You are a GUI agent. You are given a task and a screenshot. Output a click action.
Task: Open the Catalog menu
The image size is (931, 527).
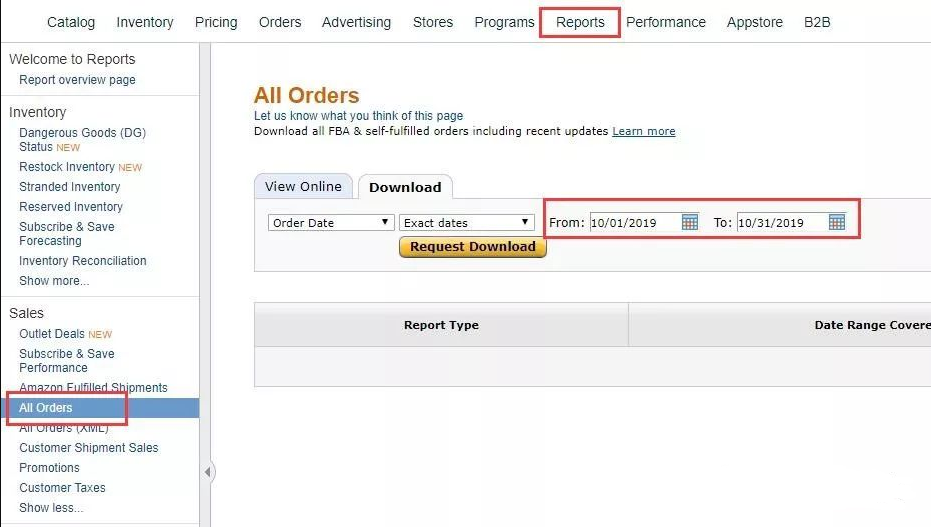(71, 23)
